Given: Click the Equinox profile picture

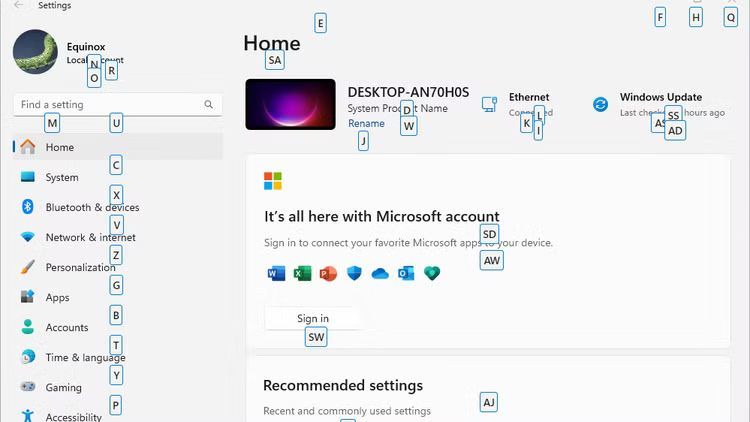Looking at the screenshot, I should point(35,52).
